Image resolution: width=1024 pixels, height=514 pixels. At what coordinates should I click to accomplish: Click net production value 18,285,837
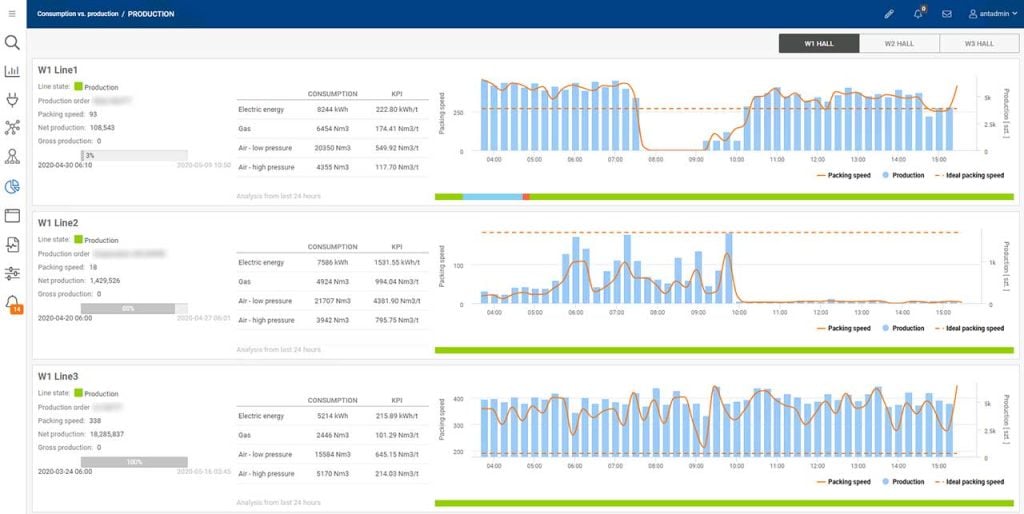[106, 434]
